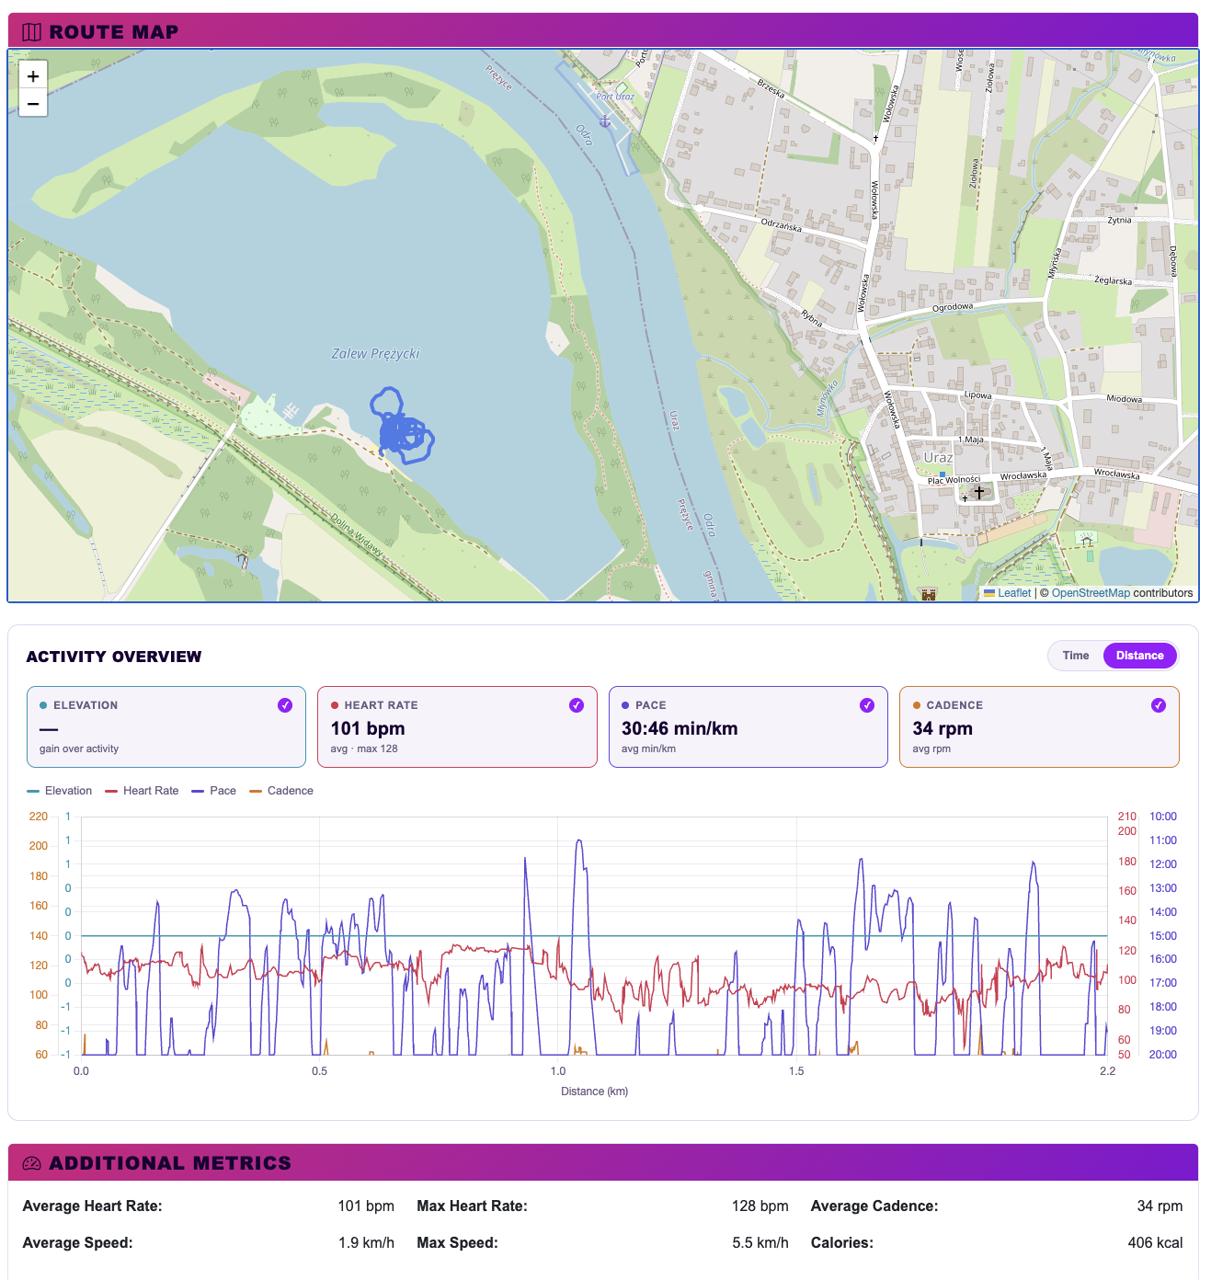Open the OpenStreetMap attribution link
The image size is (1211, 1280).
pyautogui.click(x=1090, y=593)
